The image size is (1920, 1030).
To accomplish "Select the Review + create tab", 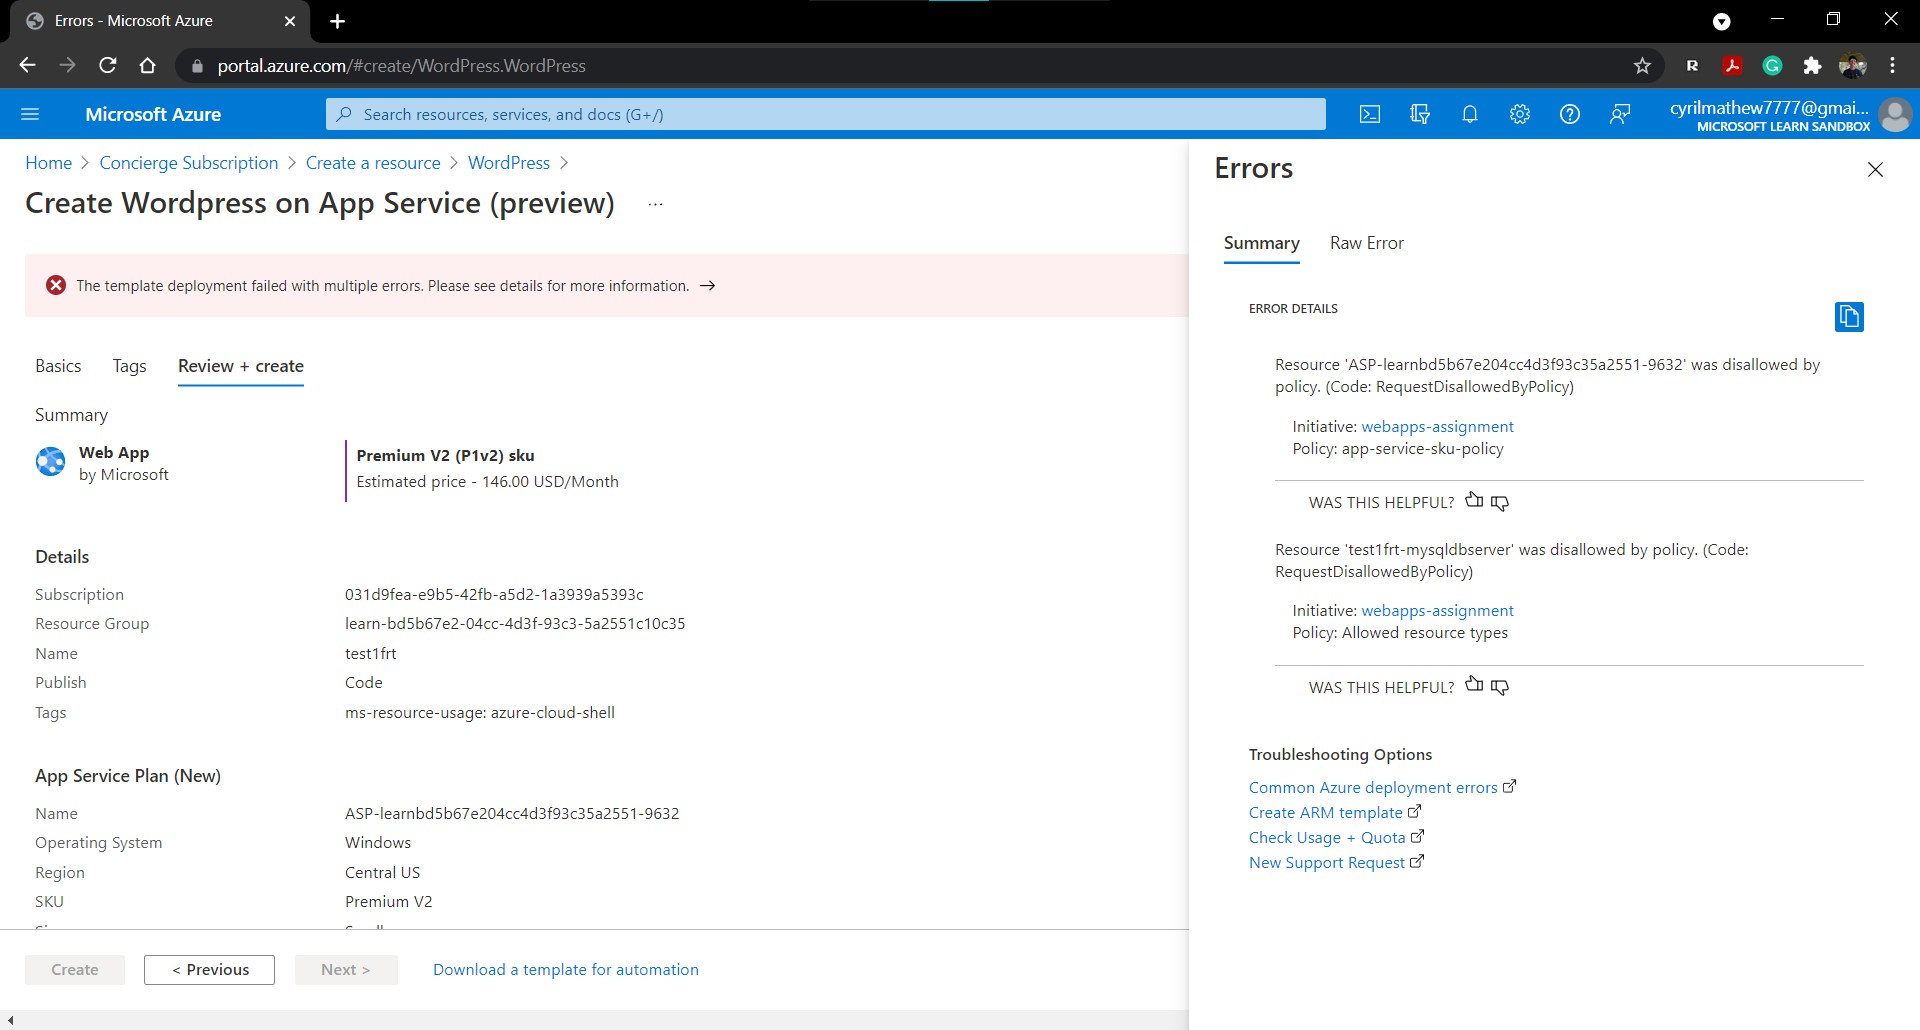I will (241, 366).
